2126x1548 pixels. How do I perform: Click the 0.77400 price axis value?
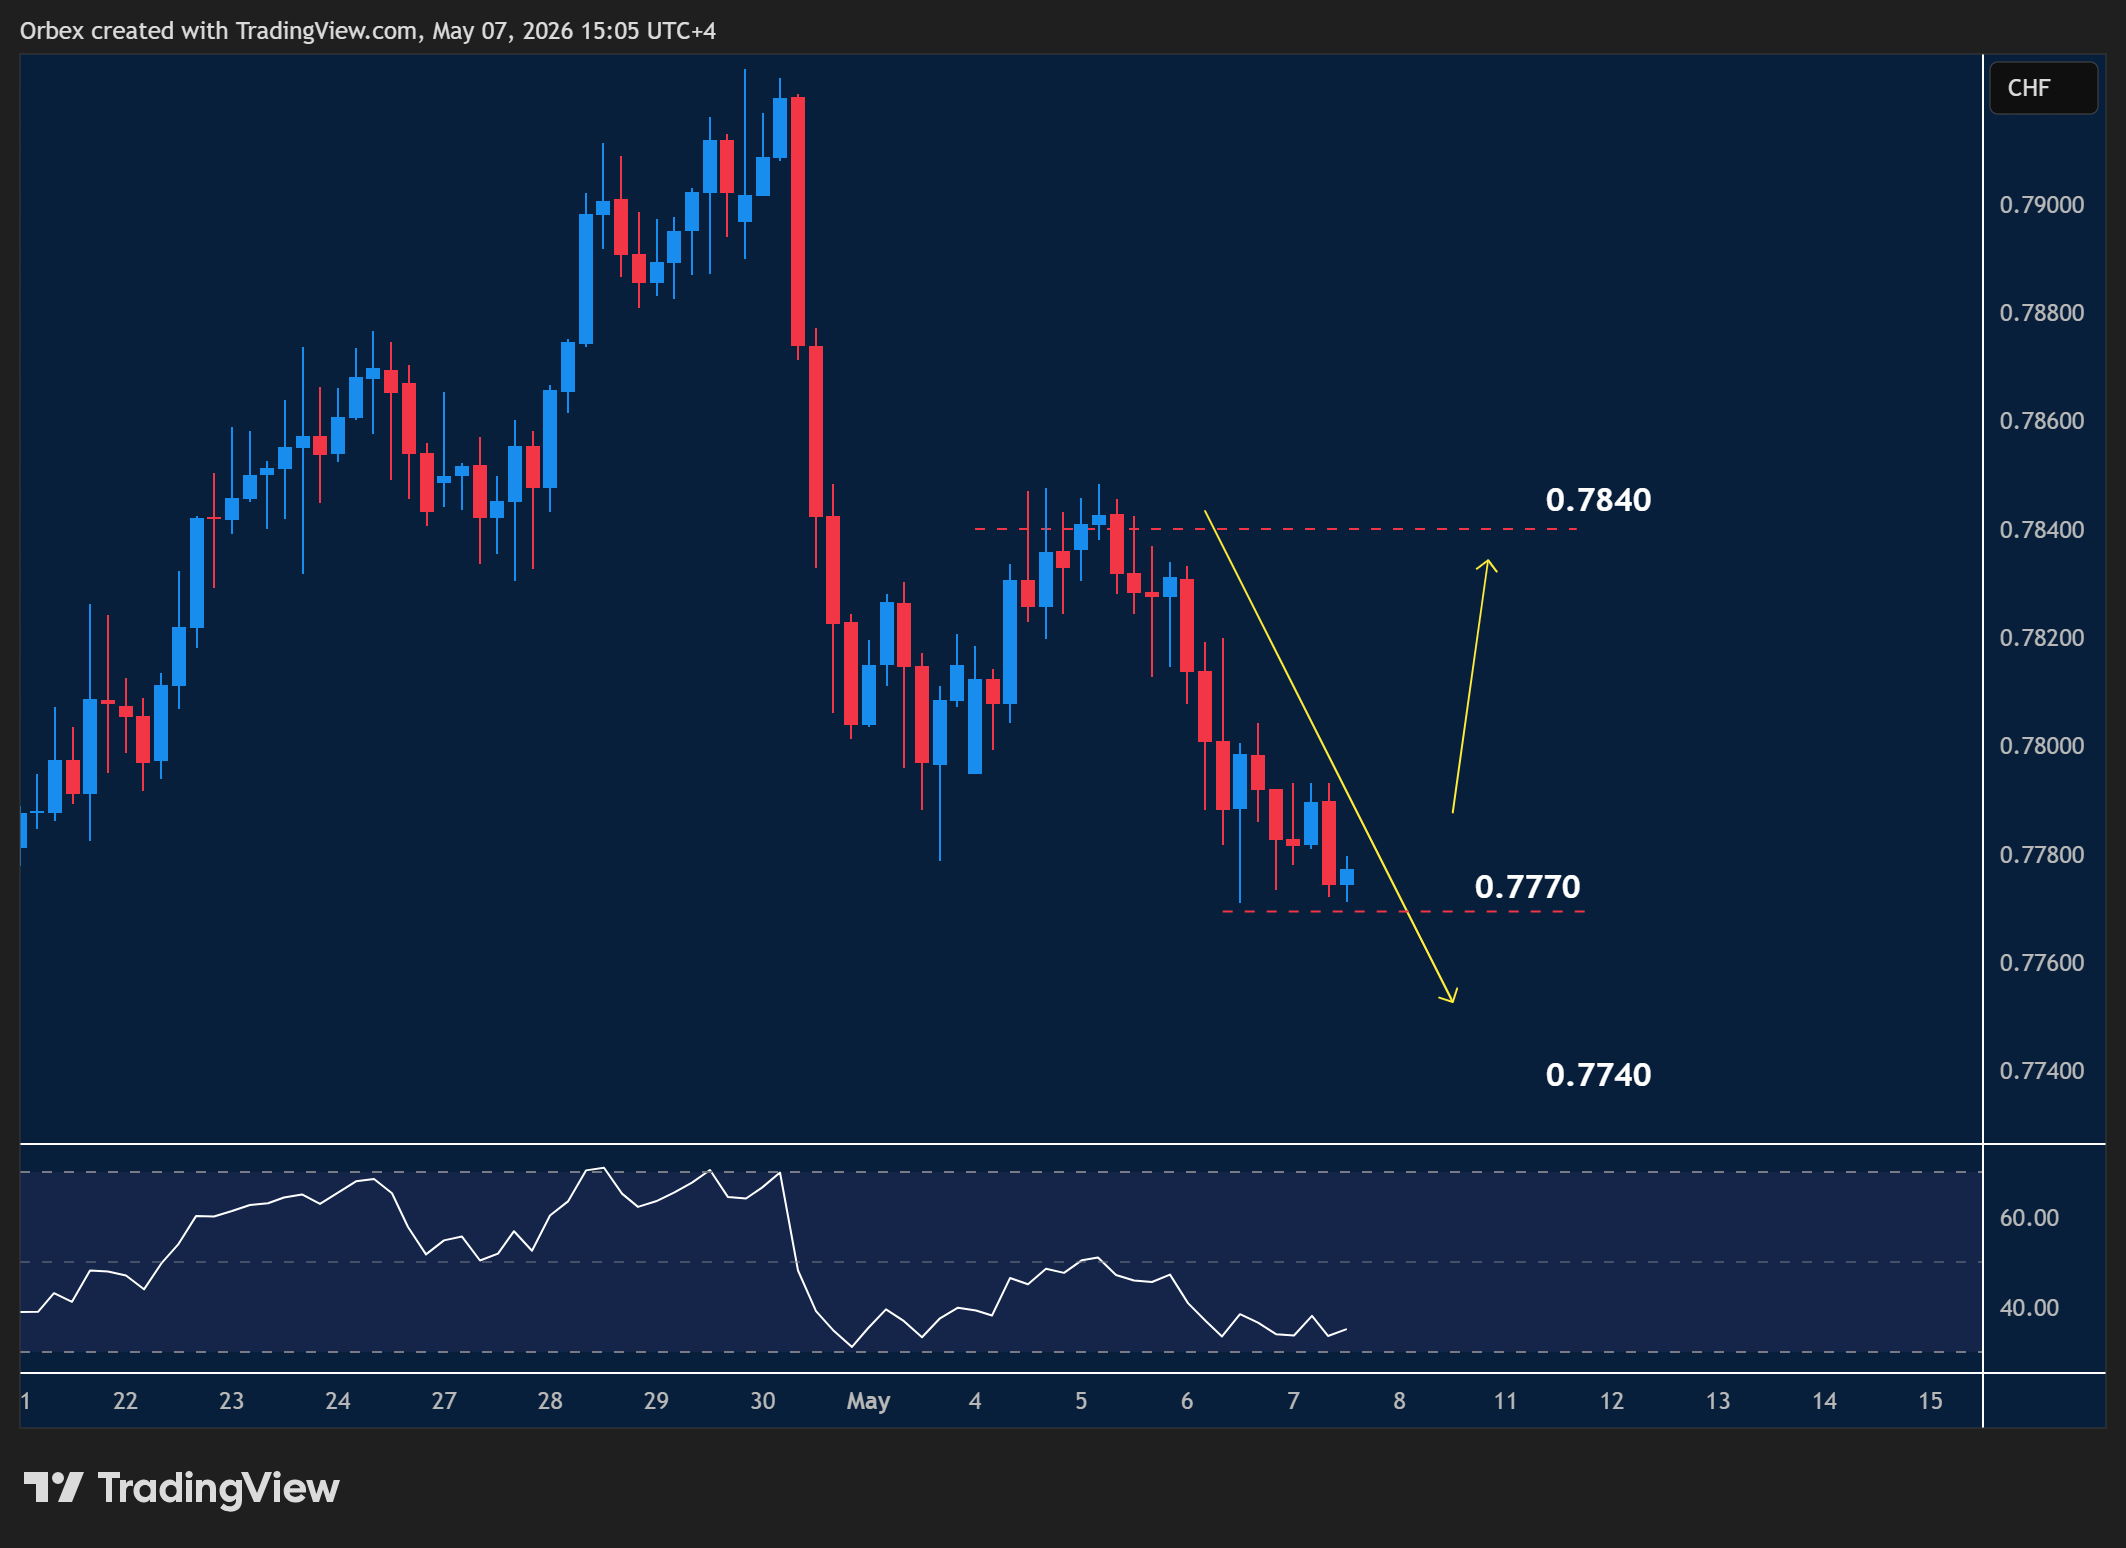(x=2042, y=1071)
